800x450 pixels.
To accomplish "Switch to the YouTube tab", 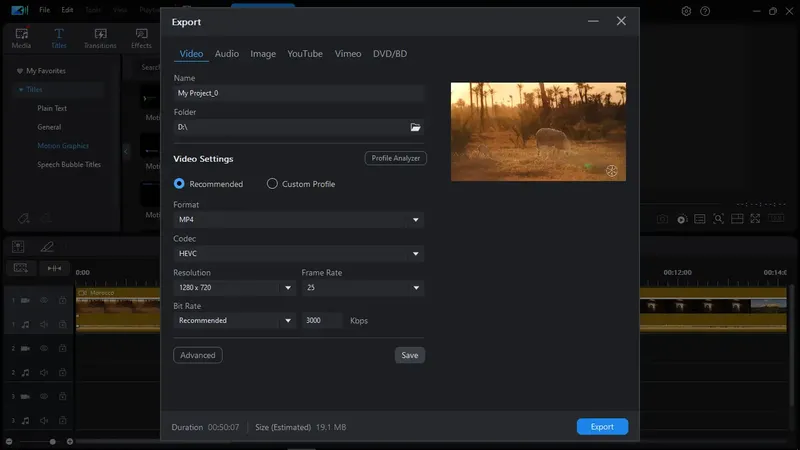I will (x=305, y=54).
